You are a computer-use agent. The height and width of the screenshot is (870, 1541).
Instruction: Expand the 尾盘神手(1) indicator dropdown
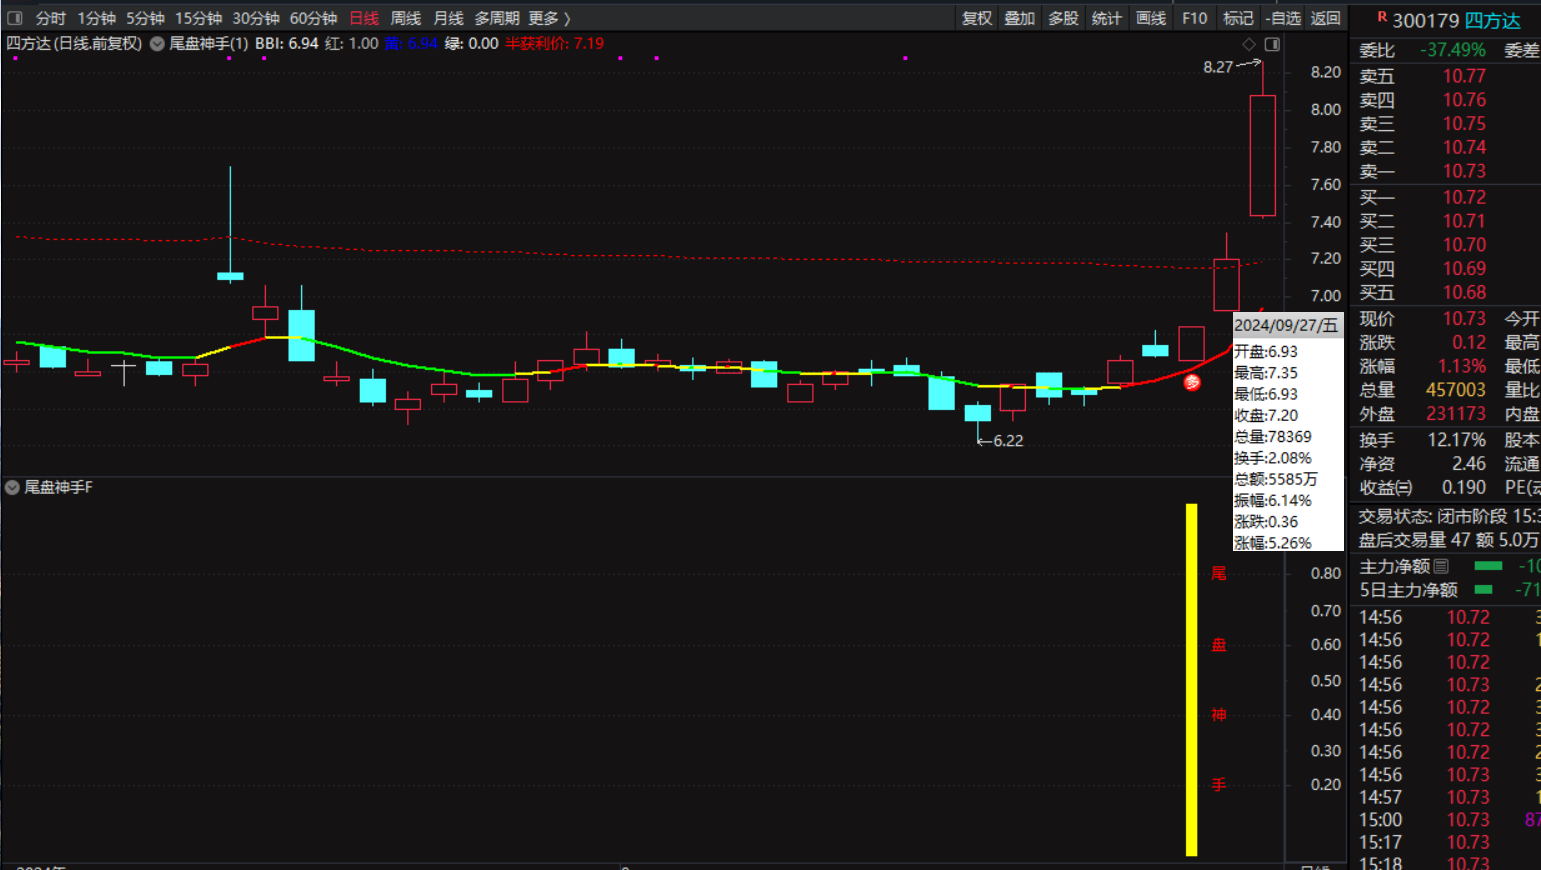(157, 44)
